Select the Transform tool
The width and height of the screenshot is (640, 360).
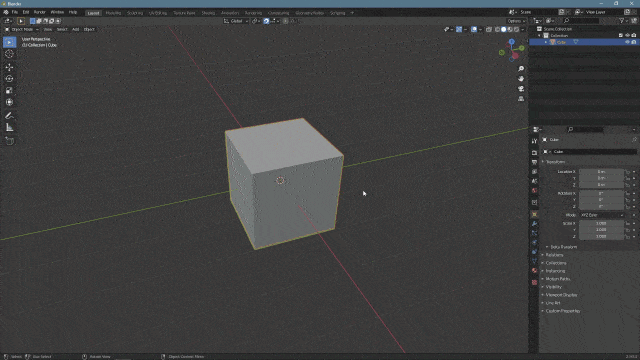tap(9, 102)
